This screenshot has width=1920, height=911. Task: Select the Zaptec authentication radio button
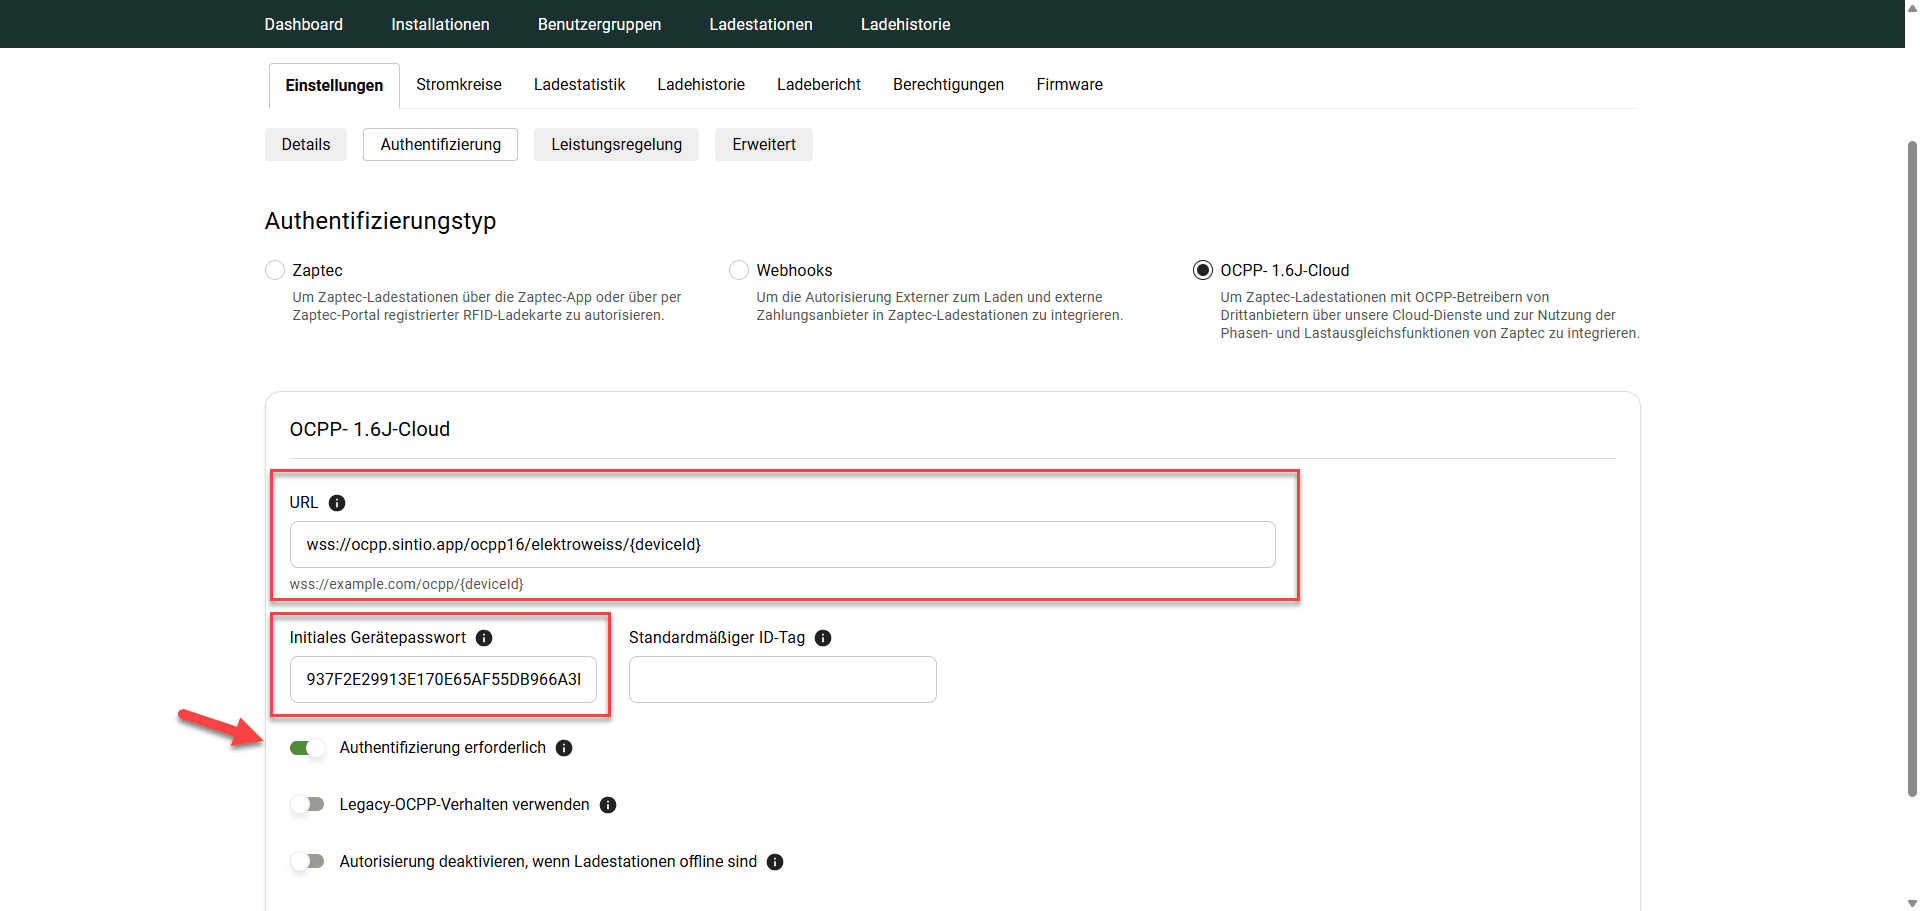(x=275, y=270)
